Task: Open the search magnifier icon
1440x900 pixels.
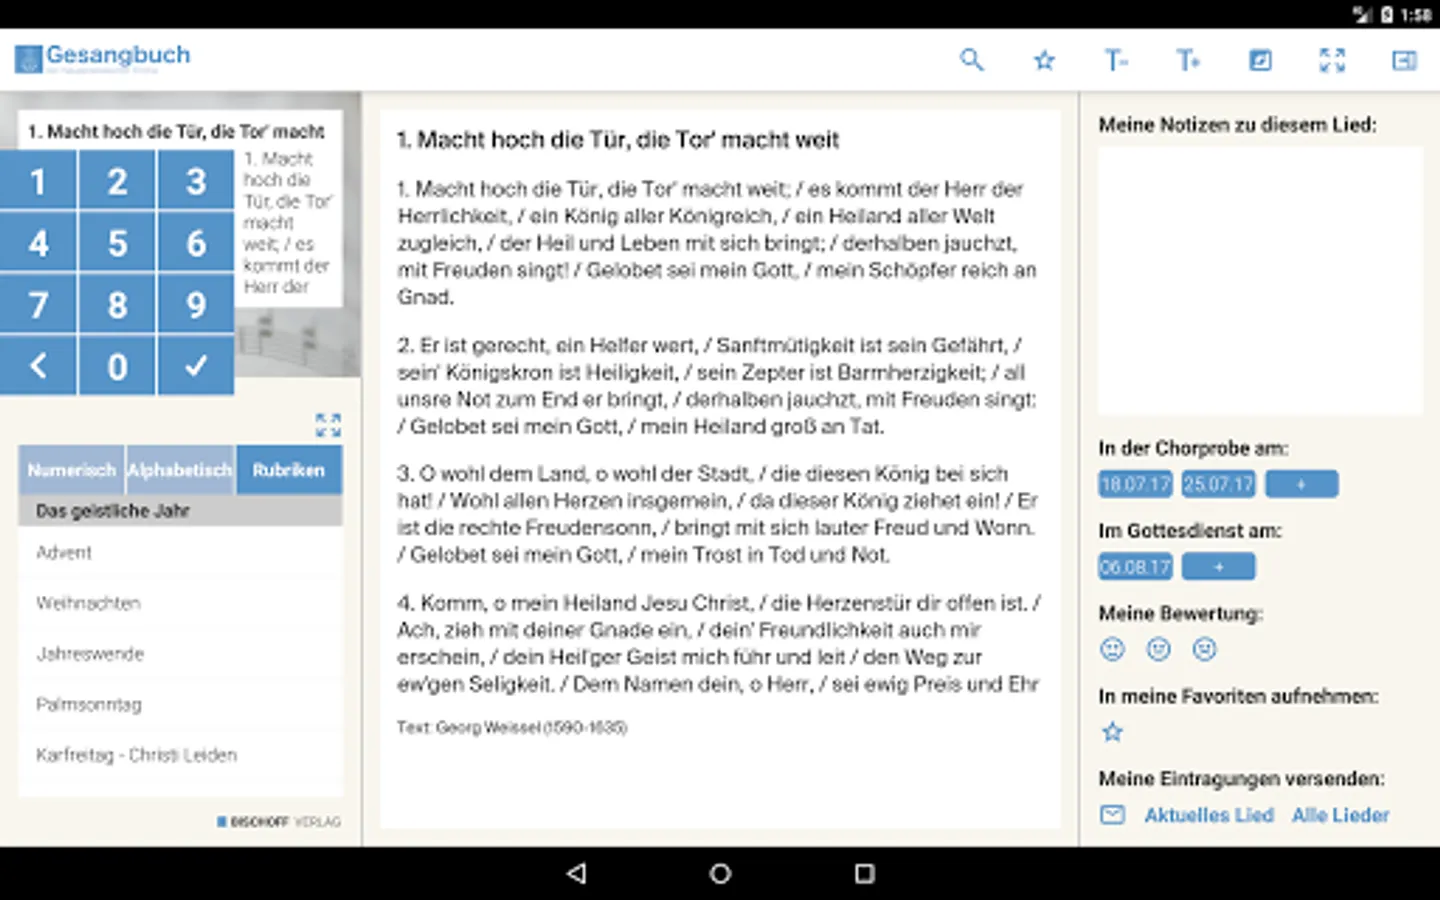Action: tap(971, 60)
